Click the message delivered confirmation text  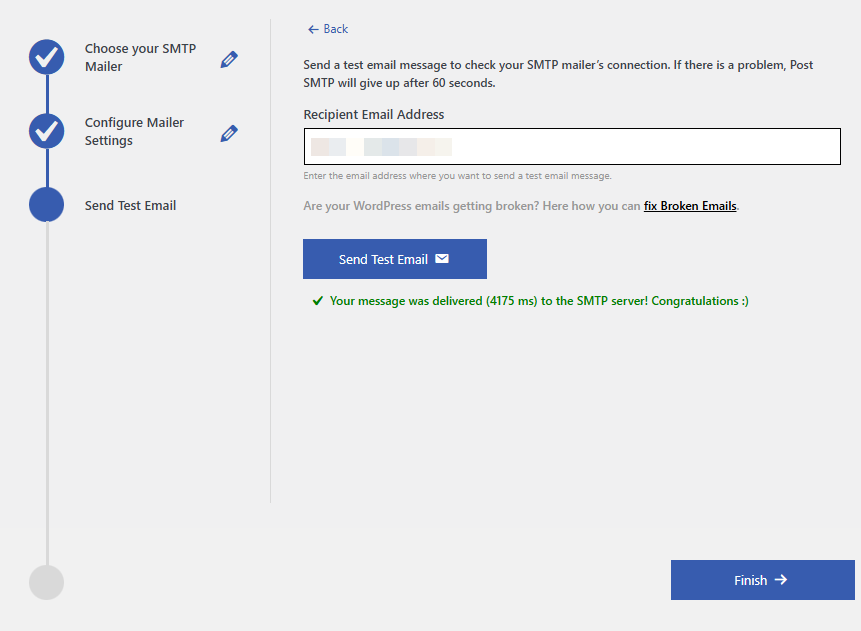(539, 301)
